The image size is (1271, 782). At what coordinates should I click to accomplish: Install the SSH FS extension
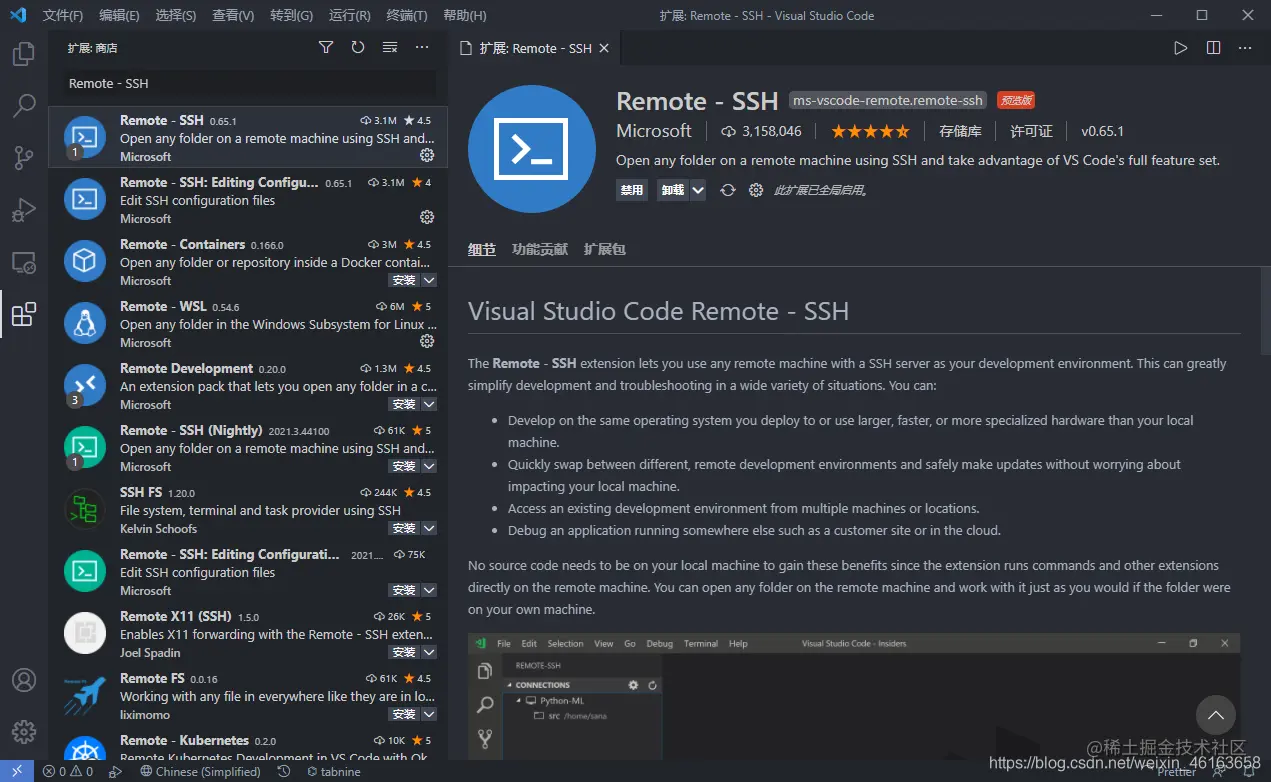[x=404, y=528]
